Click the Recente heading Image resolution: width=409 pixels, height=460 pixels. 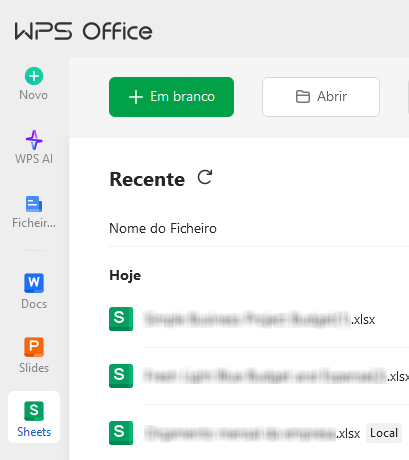pos(147,179)
